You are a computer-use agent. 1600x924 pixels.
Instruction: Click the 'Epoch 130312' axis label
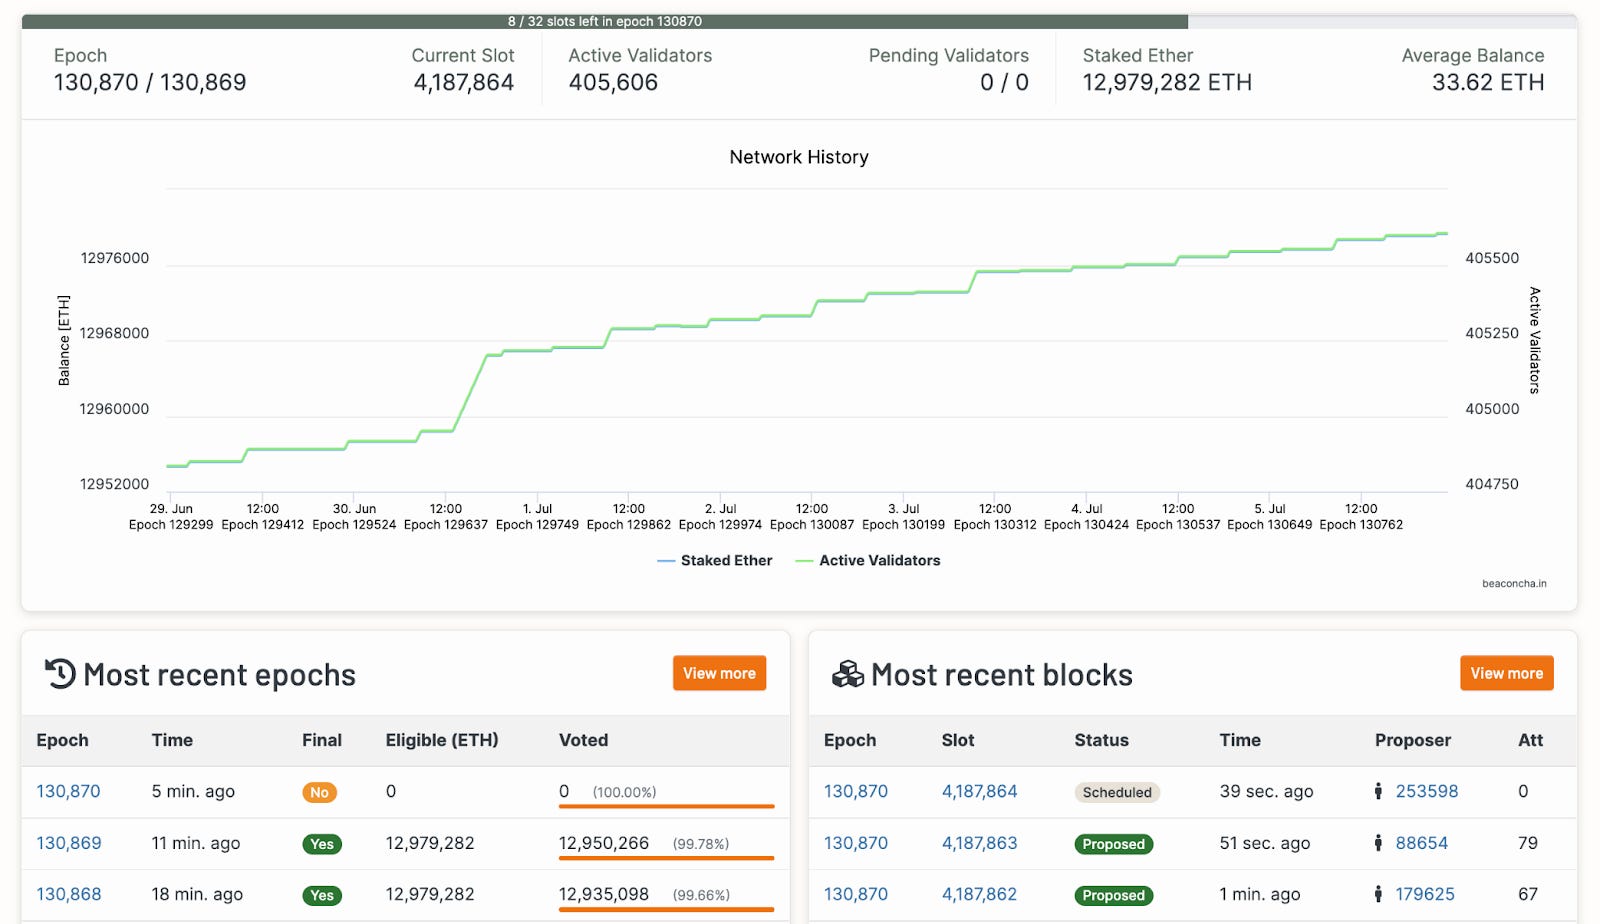tap(995, 525)
